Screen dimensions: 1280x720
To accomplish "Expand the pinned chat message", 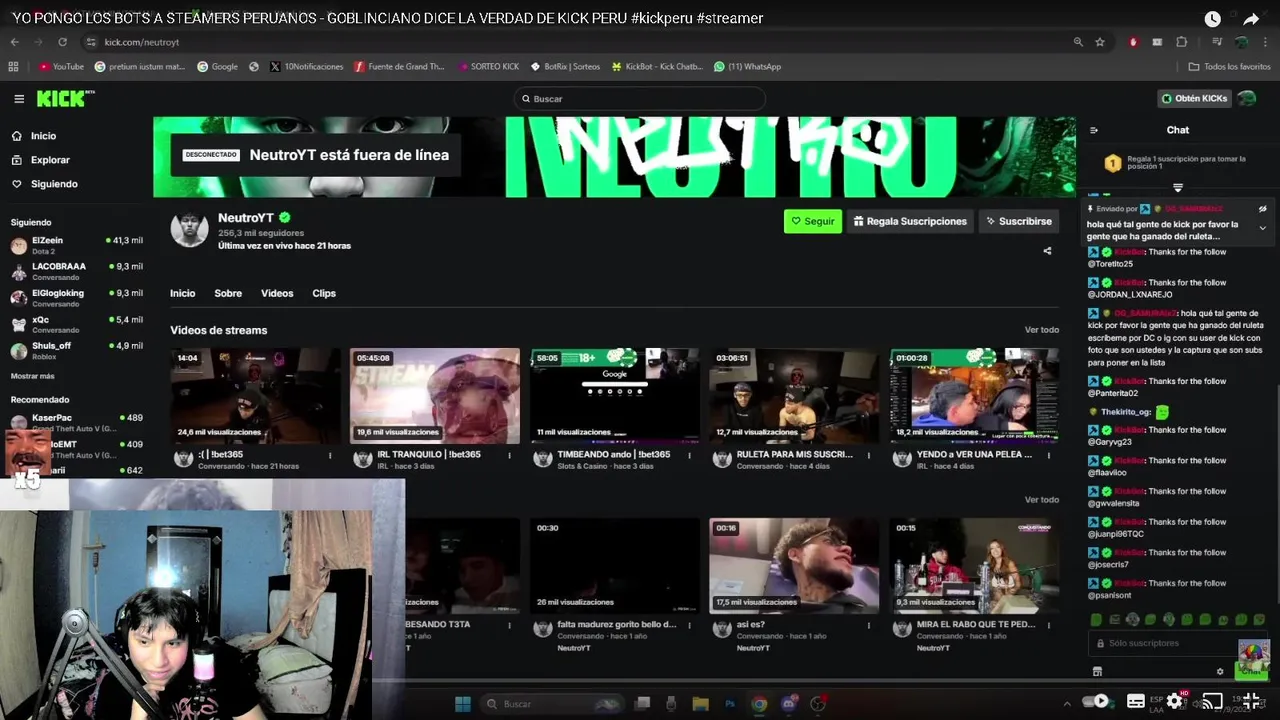I will pyautogui.click(x=1263, y=228).
